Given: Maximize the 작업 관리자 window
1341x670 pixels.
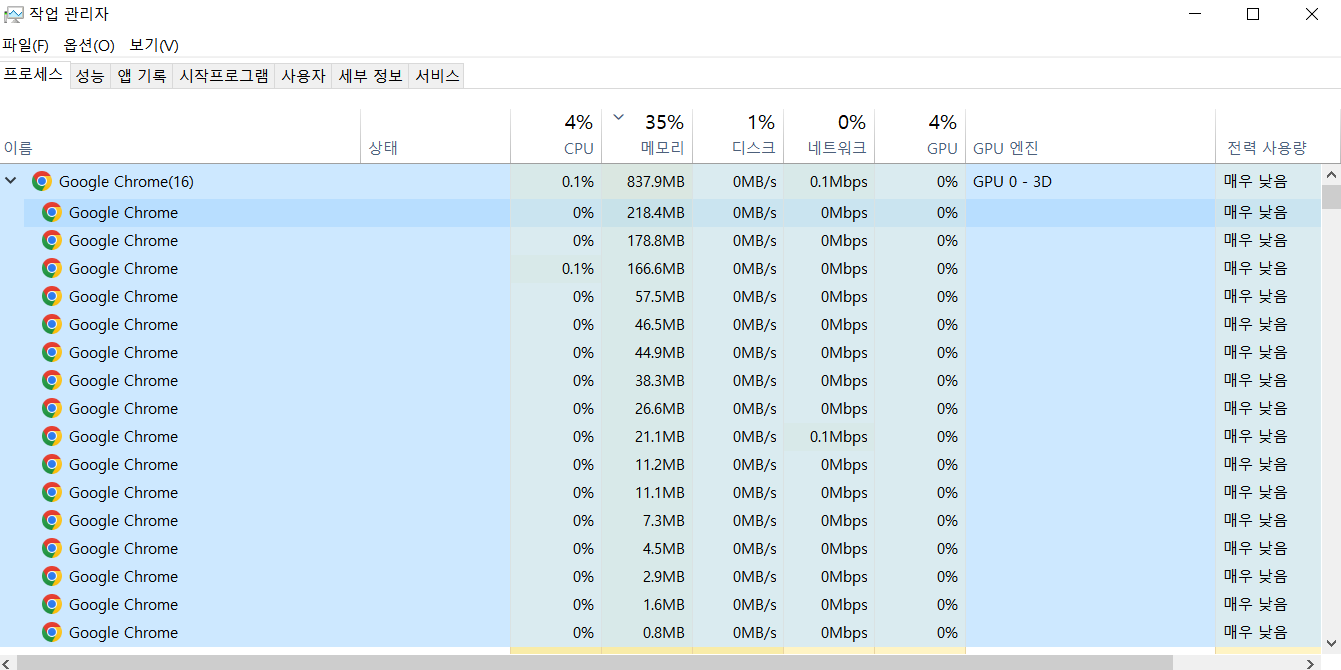Looking at the screenshot, I should [1253, 14].
